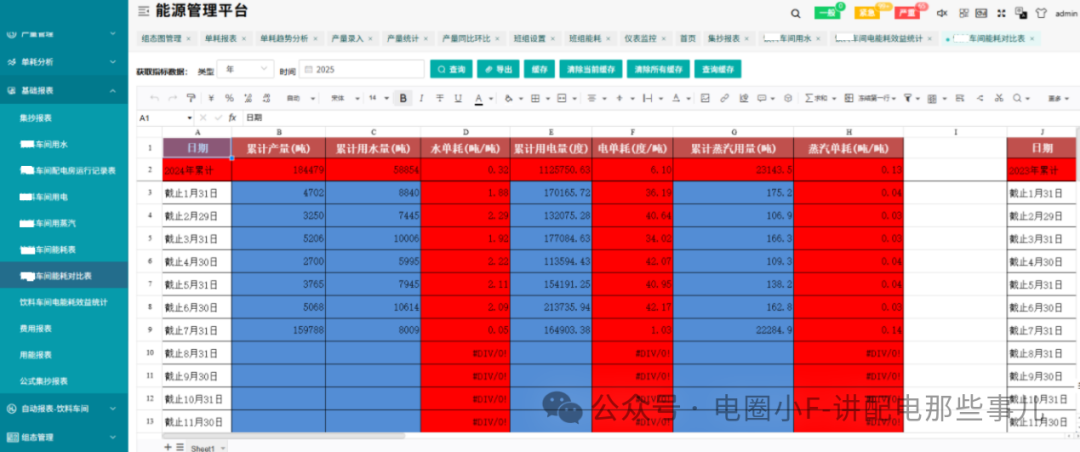Open the A1 name box dropdown
This screenshot has height=452, width=1080.
tap(190, 118)
